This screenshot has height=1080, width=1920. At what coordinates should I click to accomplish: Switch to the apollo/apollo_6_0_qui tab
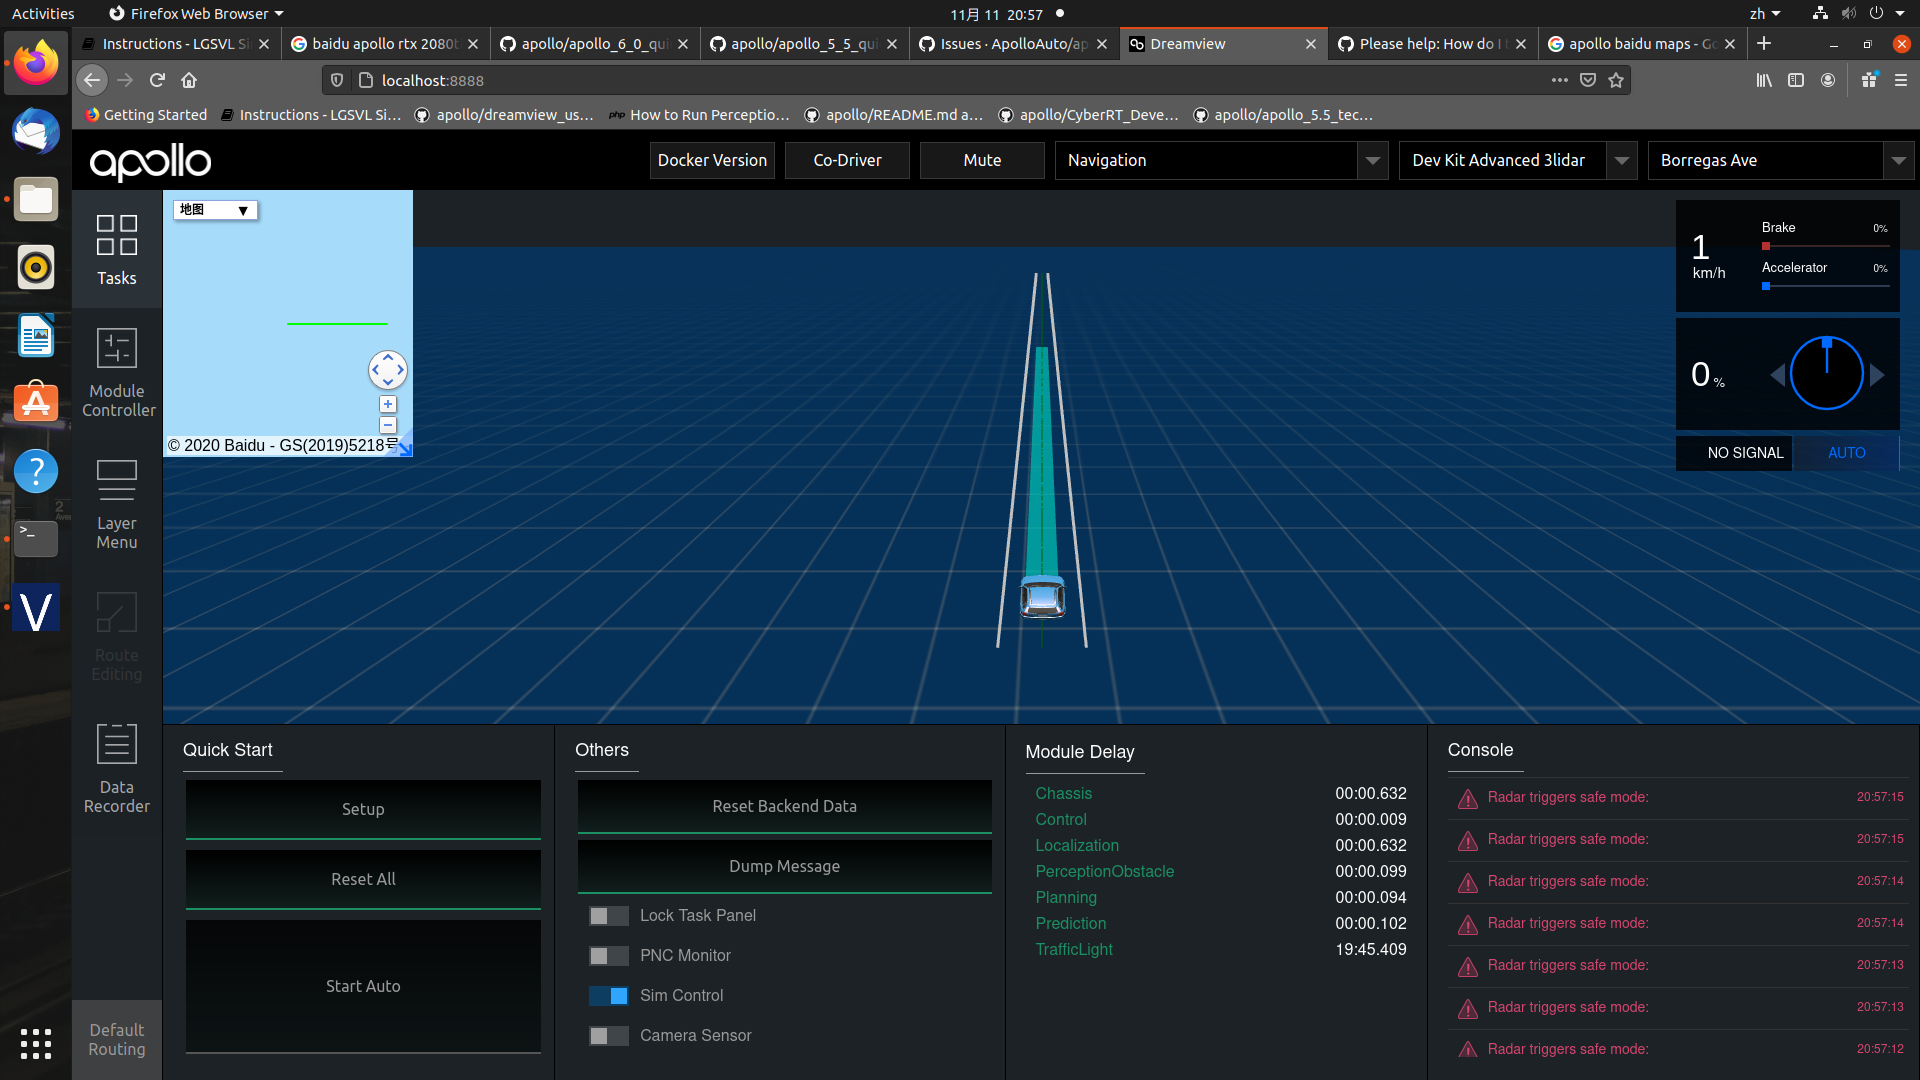tap(594, 44)
